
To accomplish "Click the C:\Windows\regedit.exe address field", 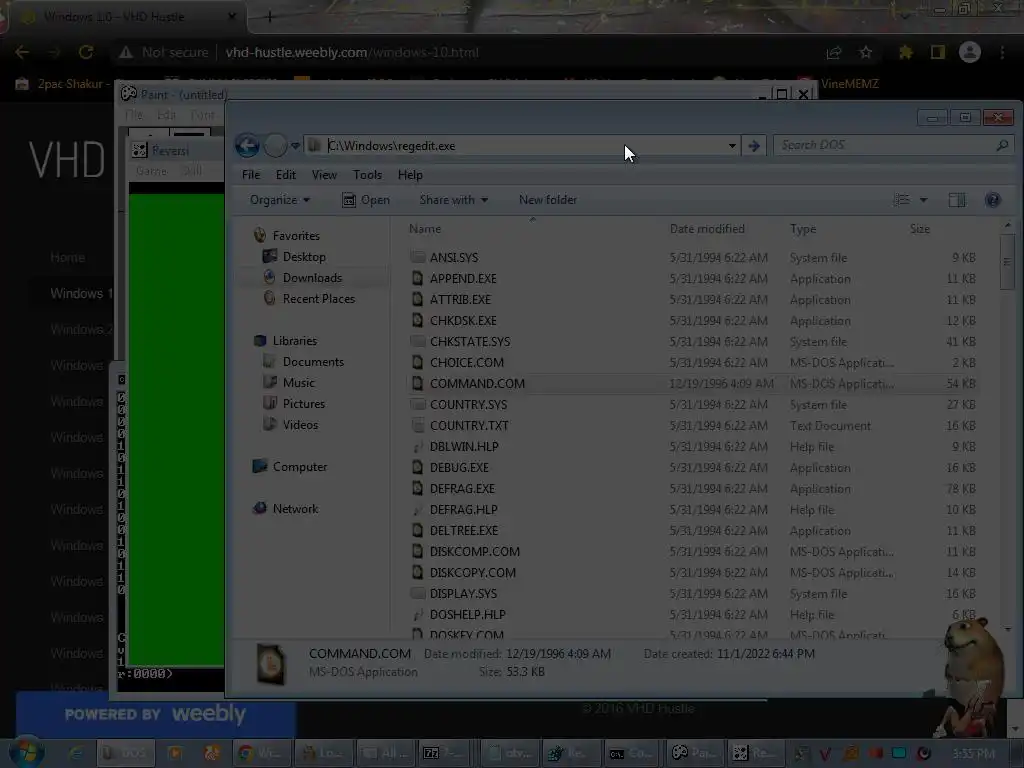I will [522, 146].
